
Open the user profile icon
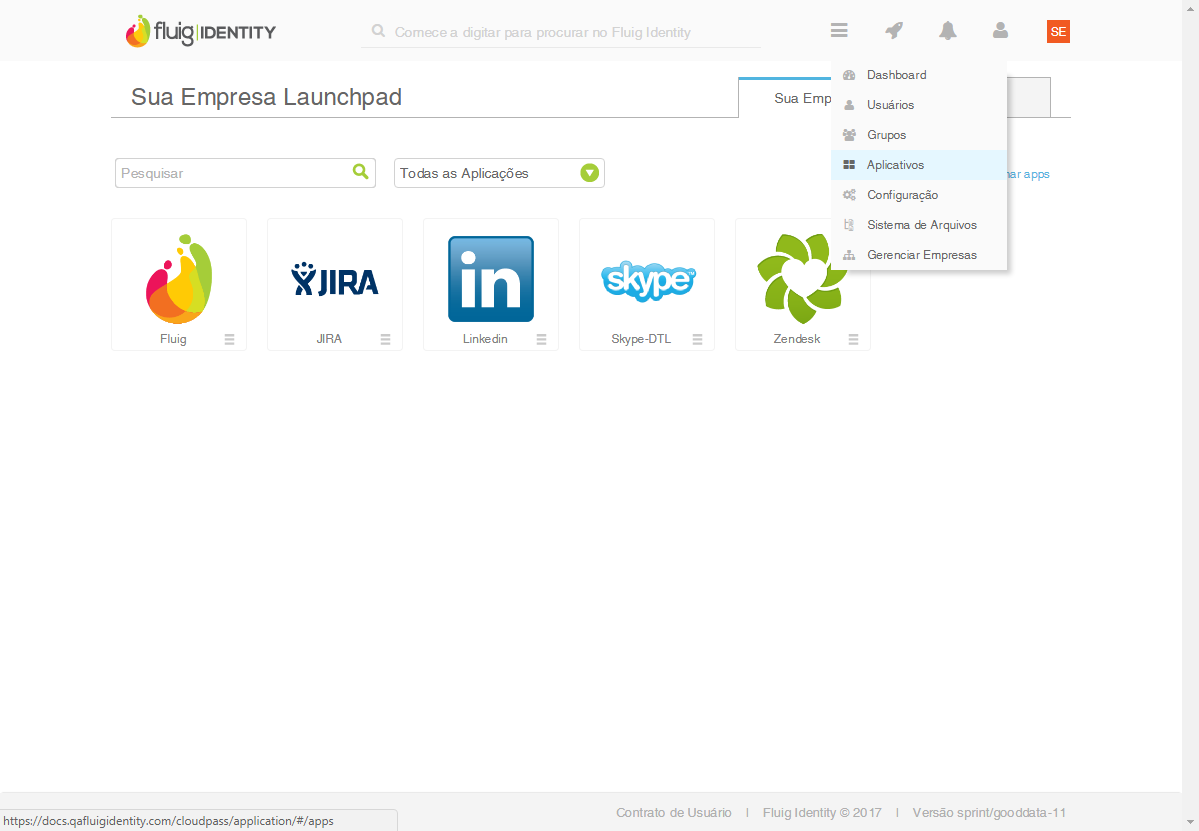point(1000,31)
